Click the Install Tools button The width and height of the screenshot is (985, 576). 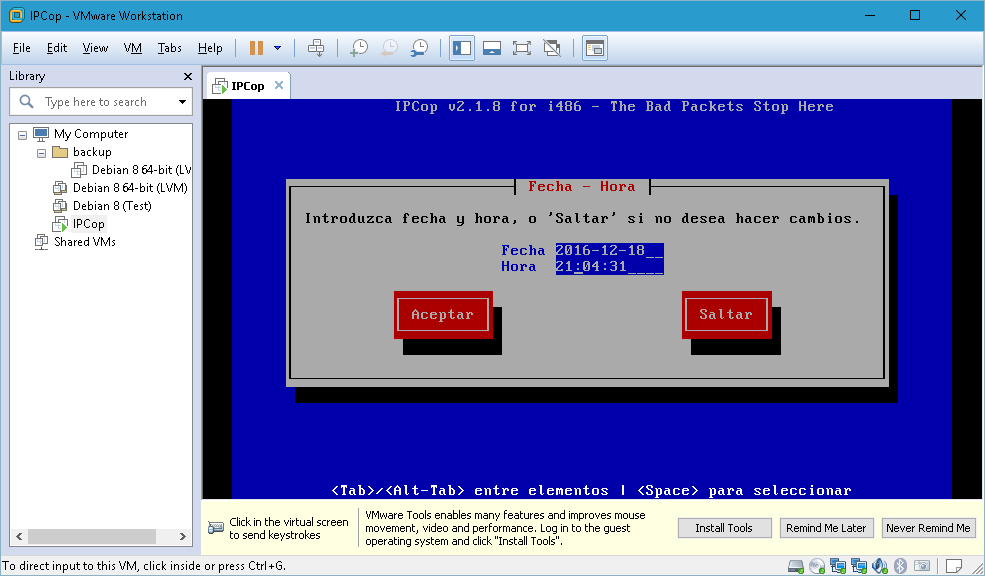[724, 527]
